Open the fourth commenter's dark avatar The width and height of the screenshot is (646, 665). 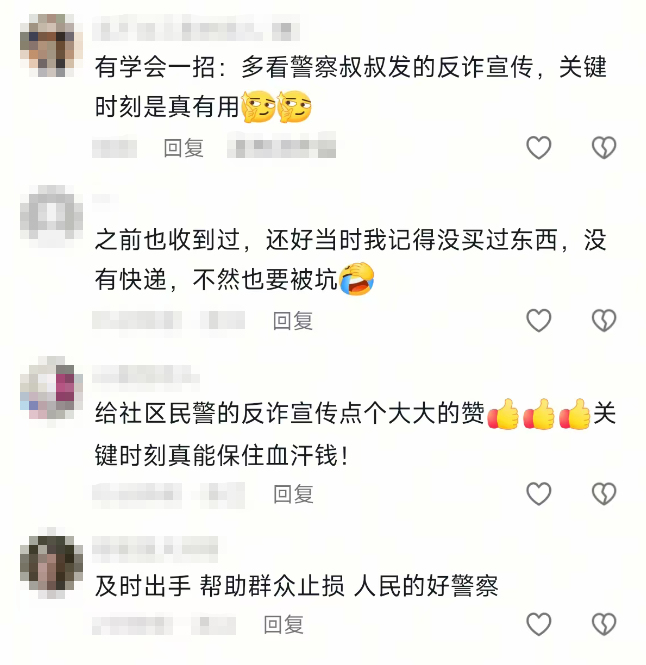click(52, 562)
